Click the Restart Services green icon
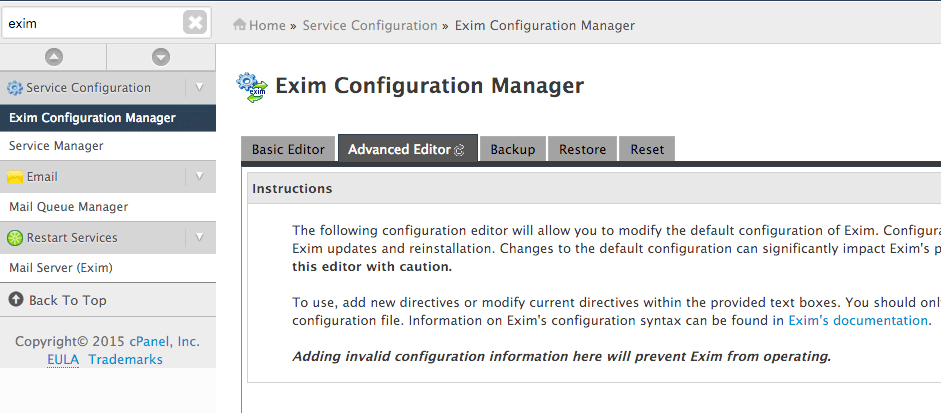The image size is (941, 413). point(15,238)
